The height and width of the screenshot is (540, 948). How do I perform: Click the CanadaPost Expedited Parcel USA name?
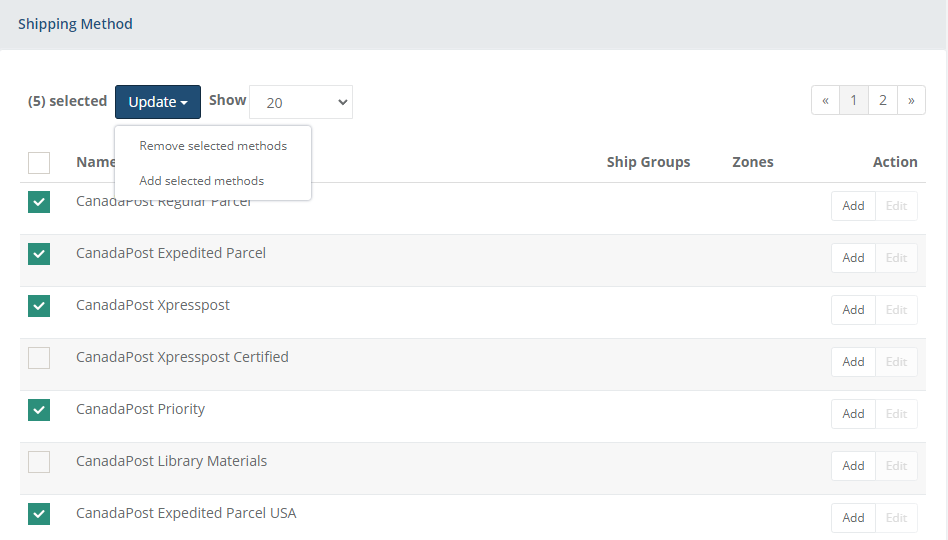coord(186,513)
